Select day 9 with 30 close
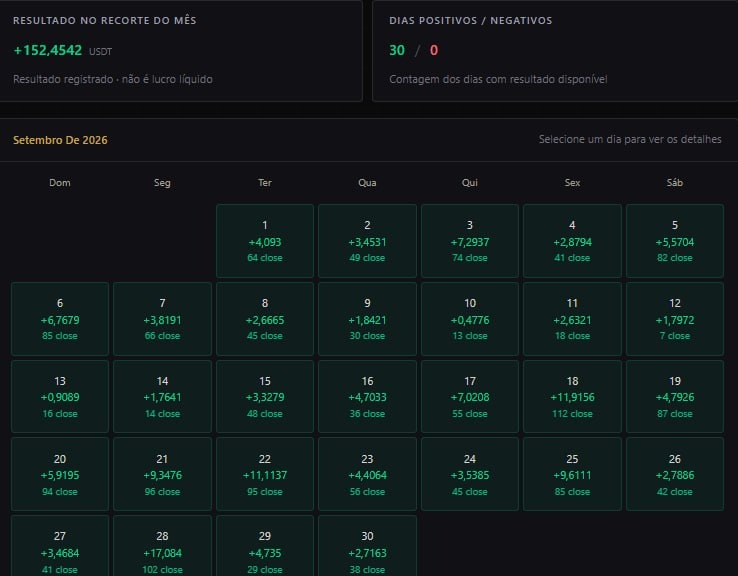The image size is (738, 576). 367,319
